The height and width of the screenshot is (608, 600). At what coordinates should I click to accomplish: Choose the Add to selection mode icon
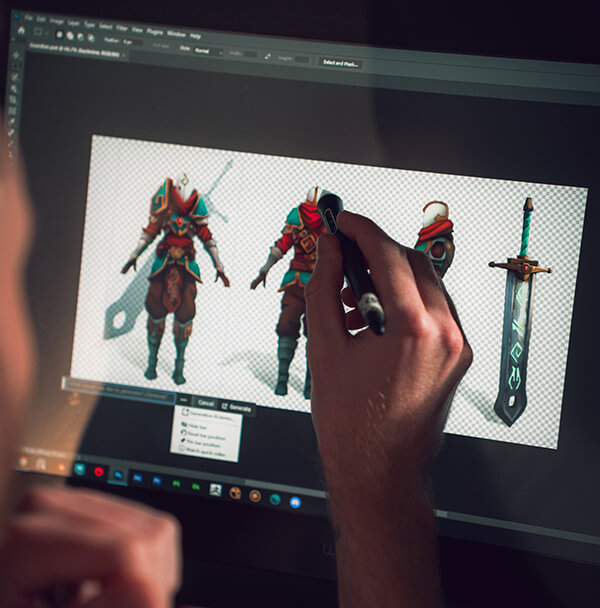(70, 36)
